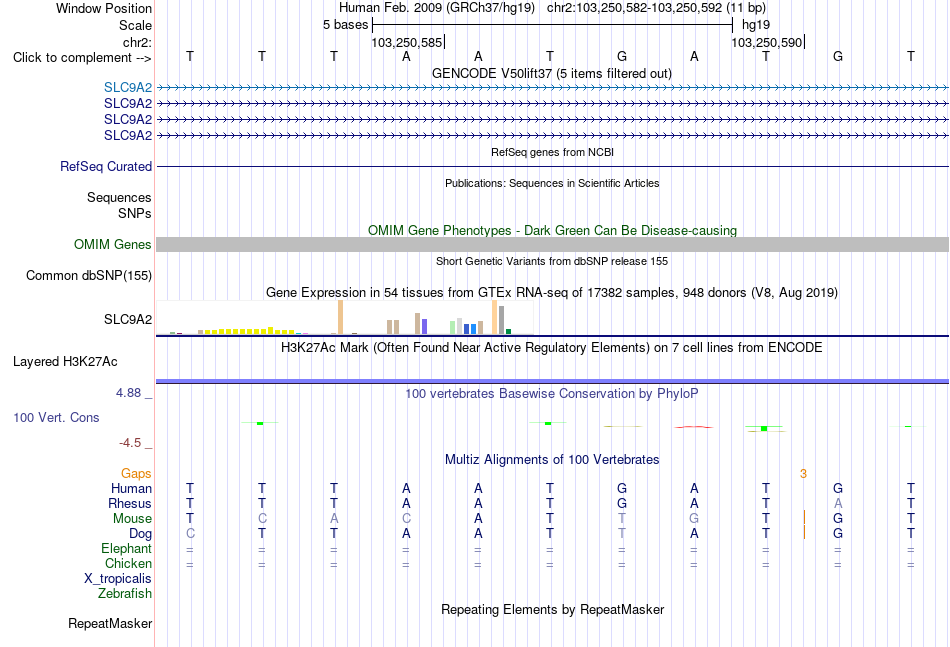Click the 'Gene Expression in 54 tissues from GTEx' title

(552, 293)
